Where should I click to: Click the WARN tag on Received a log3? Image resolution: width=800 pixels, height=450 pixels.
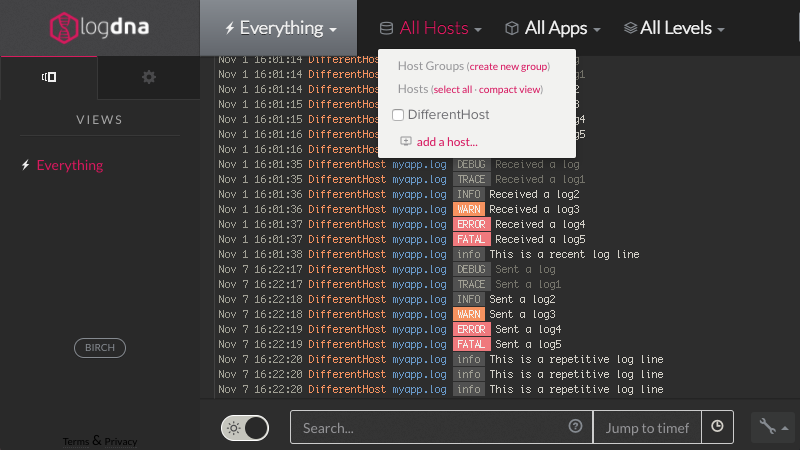[x=468, y=209]
